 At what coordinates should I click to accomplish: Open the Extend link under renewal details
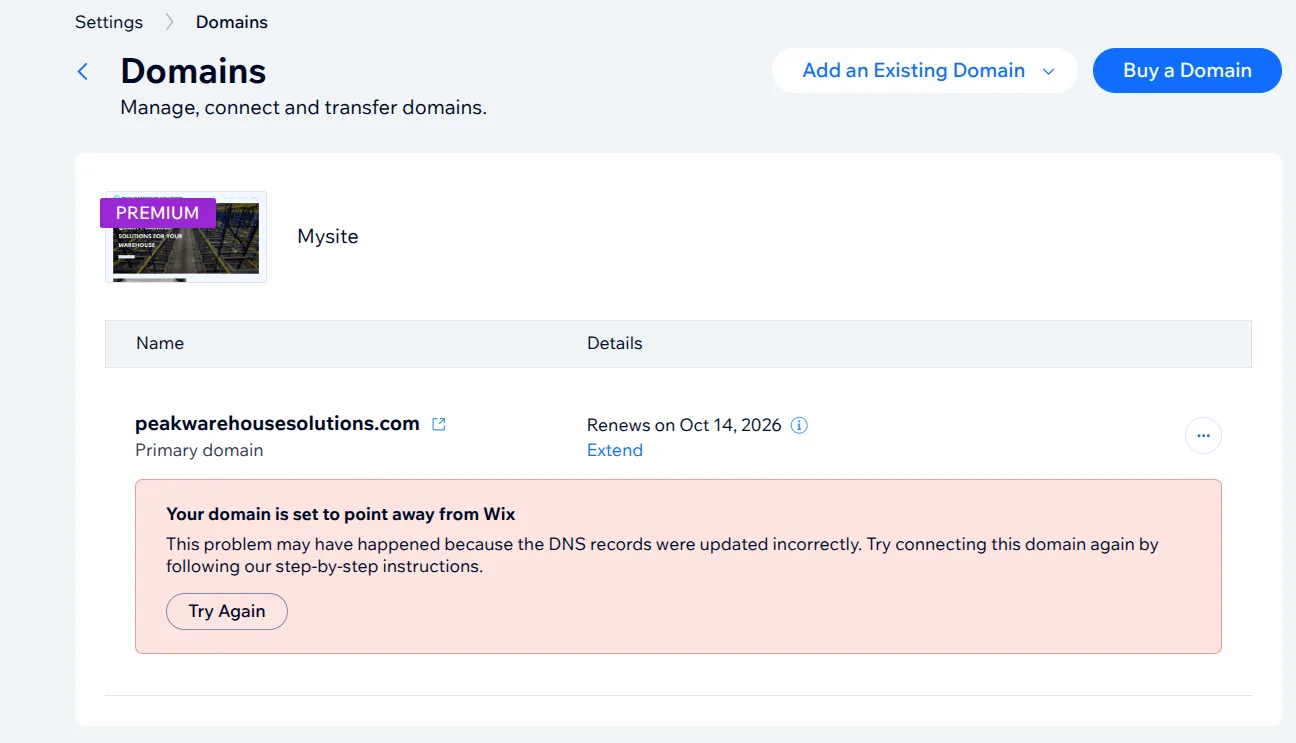[x=614, y=450]
